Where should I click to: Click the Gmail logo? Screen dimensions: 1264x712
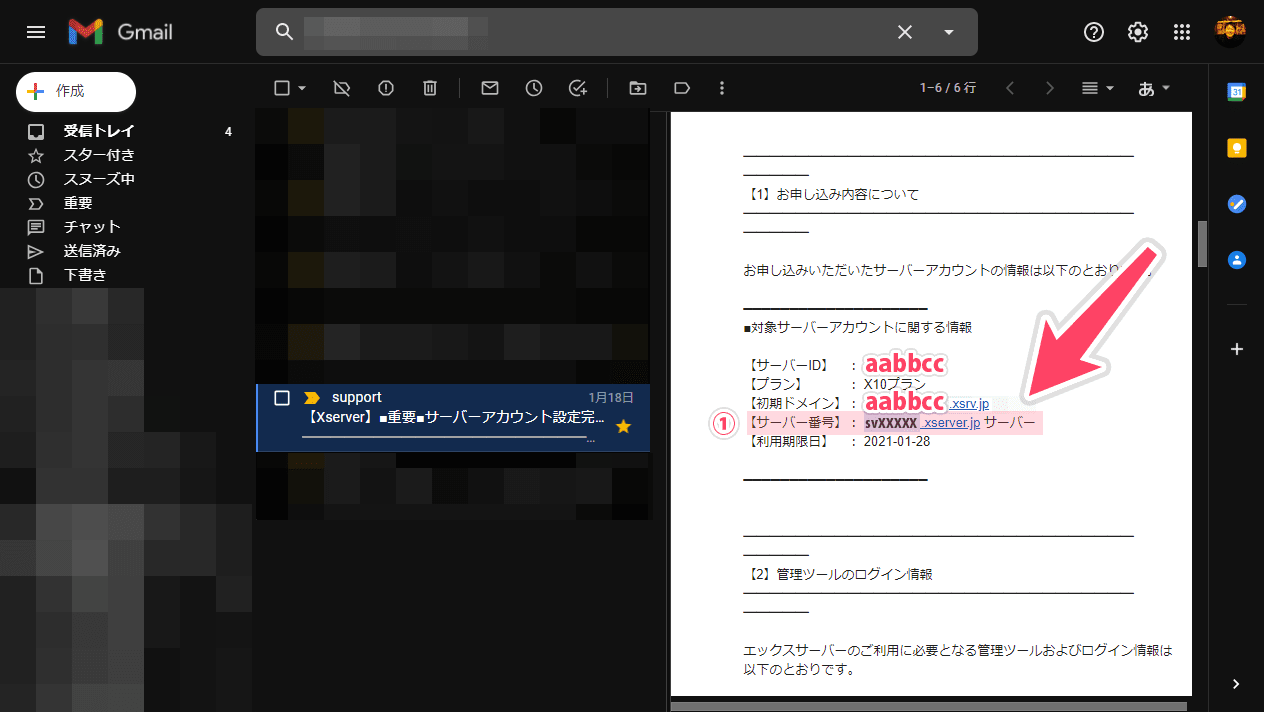tap(121, 32)
